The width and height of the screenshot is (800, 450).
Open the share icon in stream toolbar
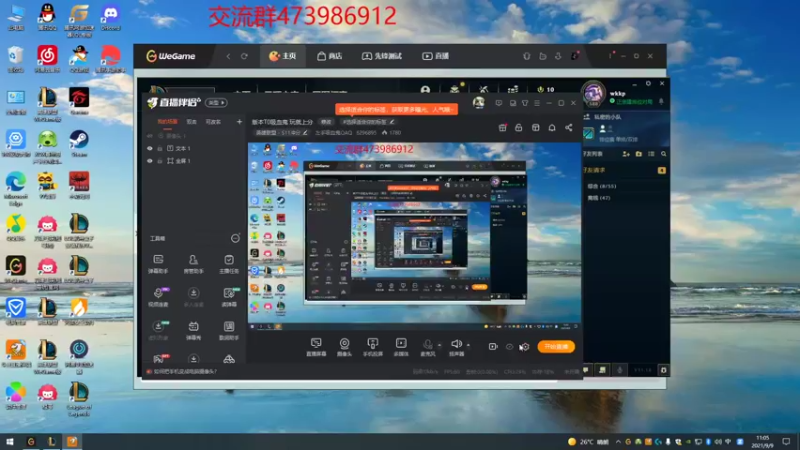(568, 128)
